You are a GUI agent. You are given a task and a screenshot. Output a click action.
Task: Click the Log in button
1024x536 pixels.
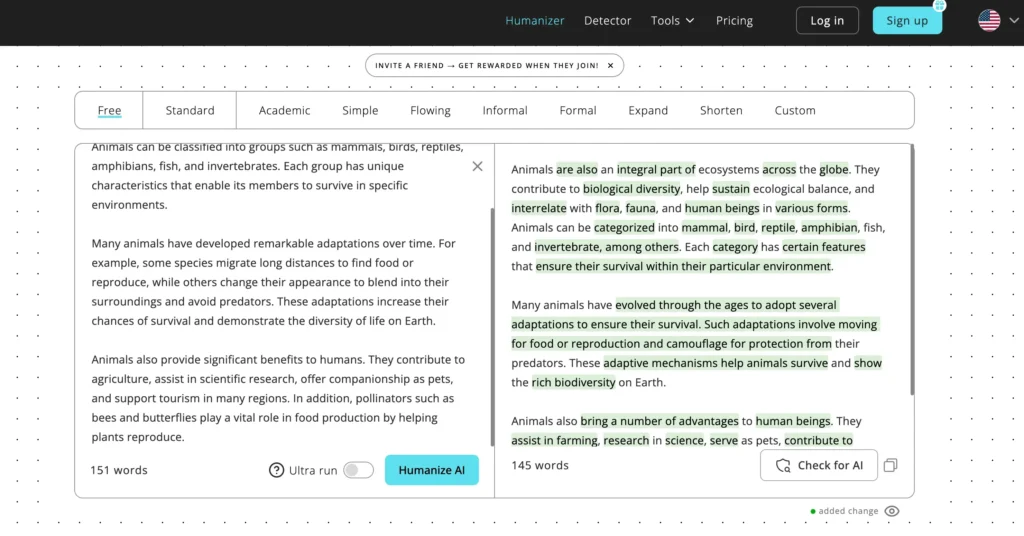[827, 20]
